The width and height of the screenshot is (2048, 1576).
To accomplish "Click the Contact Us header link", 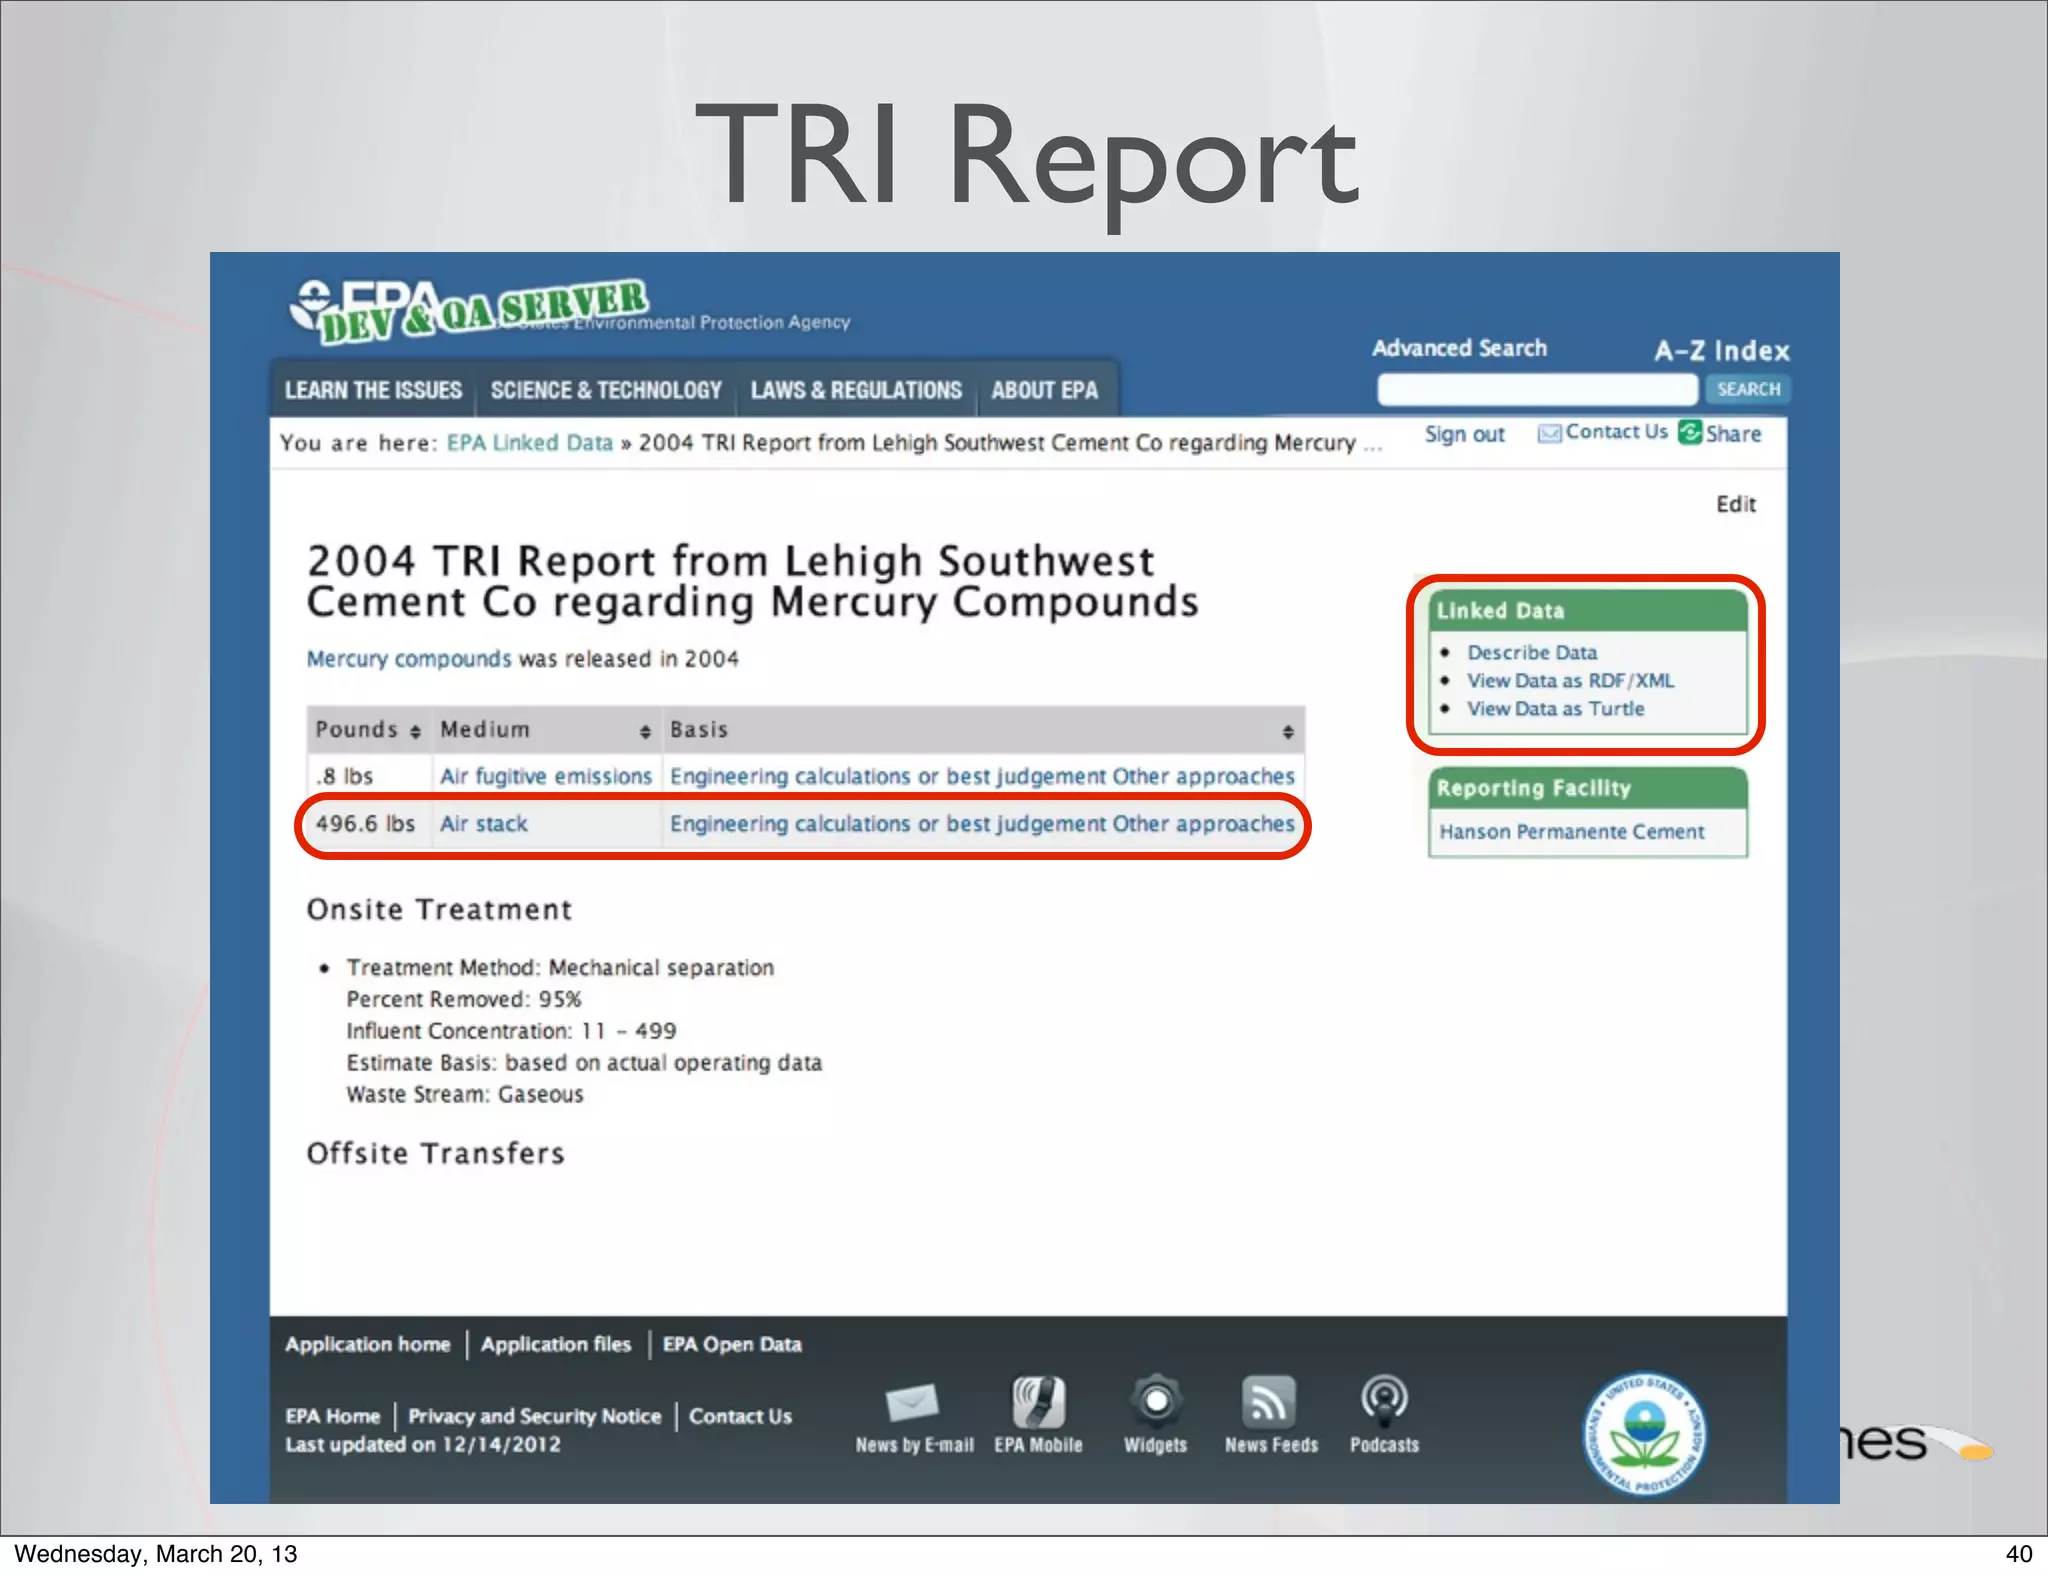I will click(x=1616, y=432).
